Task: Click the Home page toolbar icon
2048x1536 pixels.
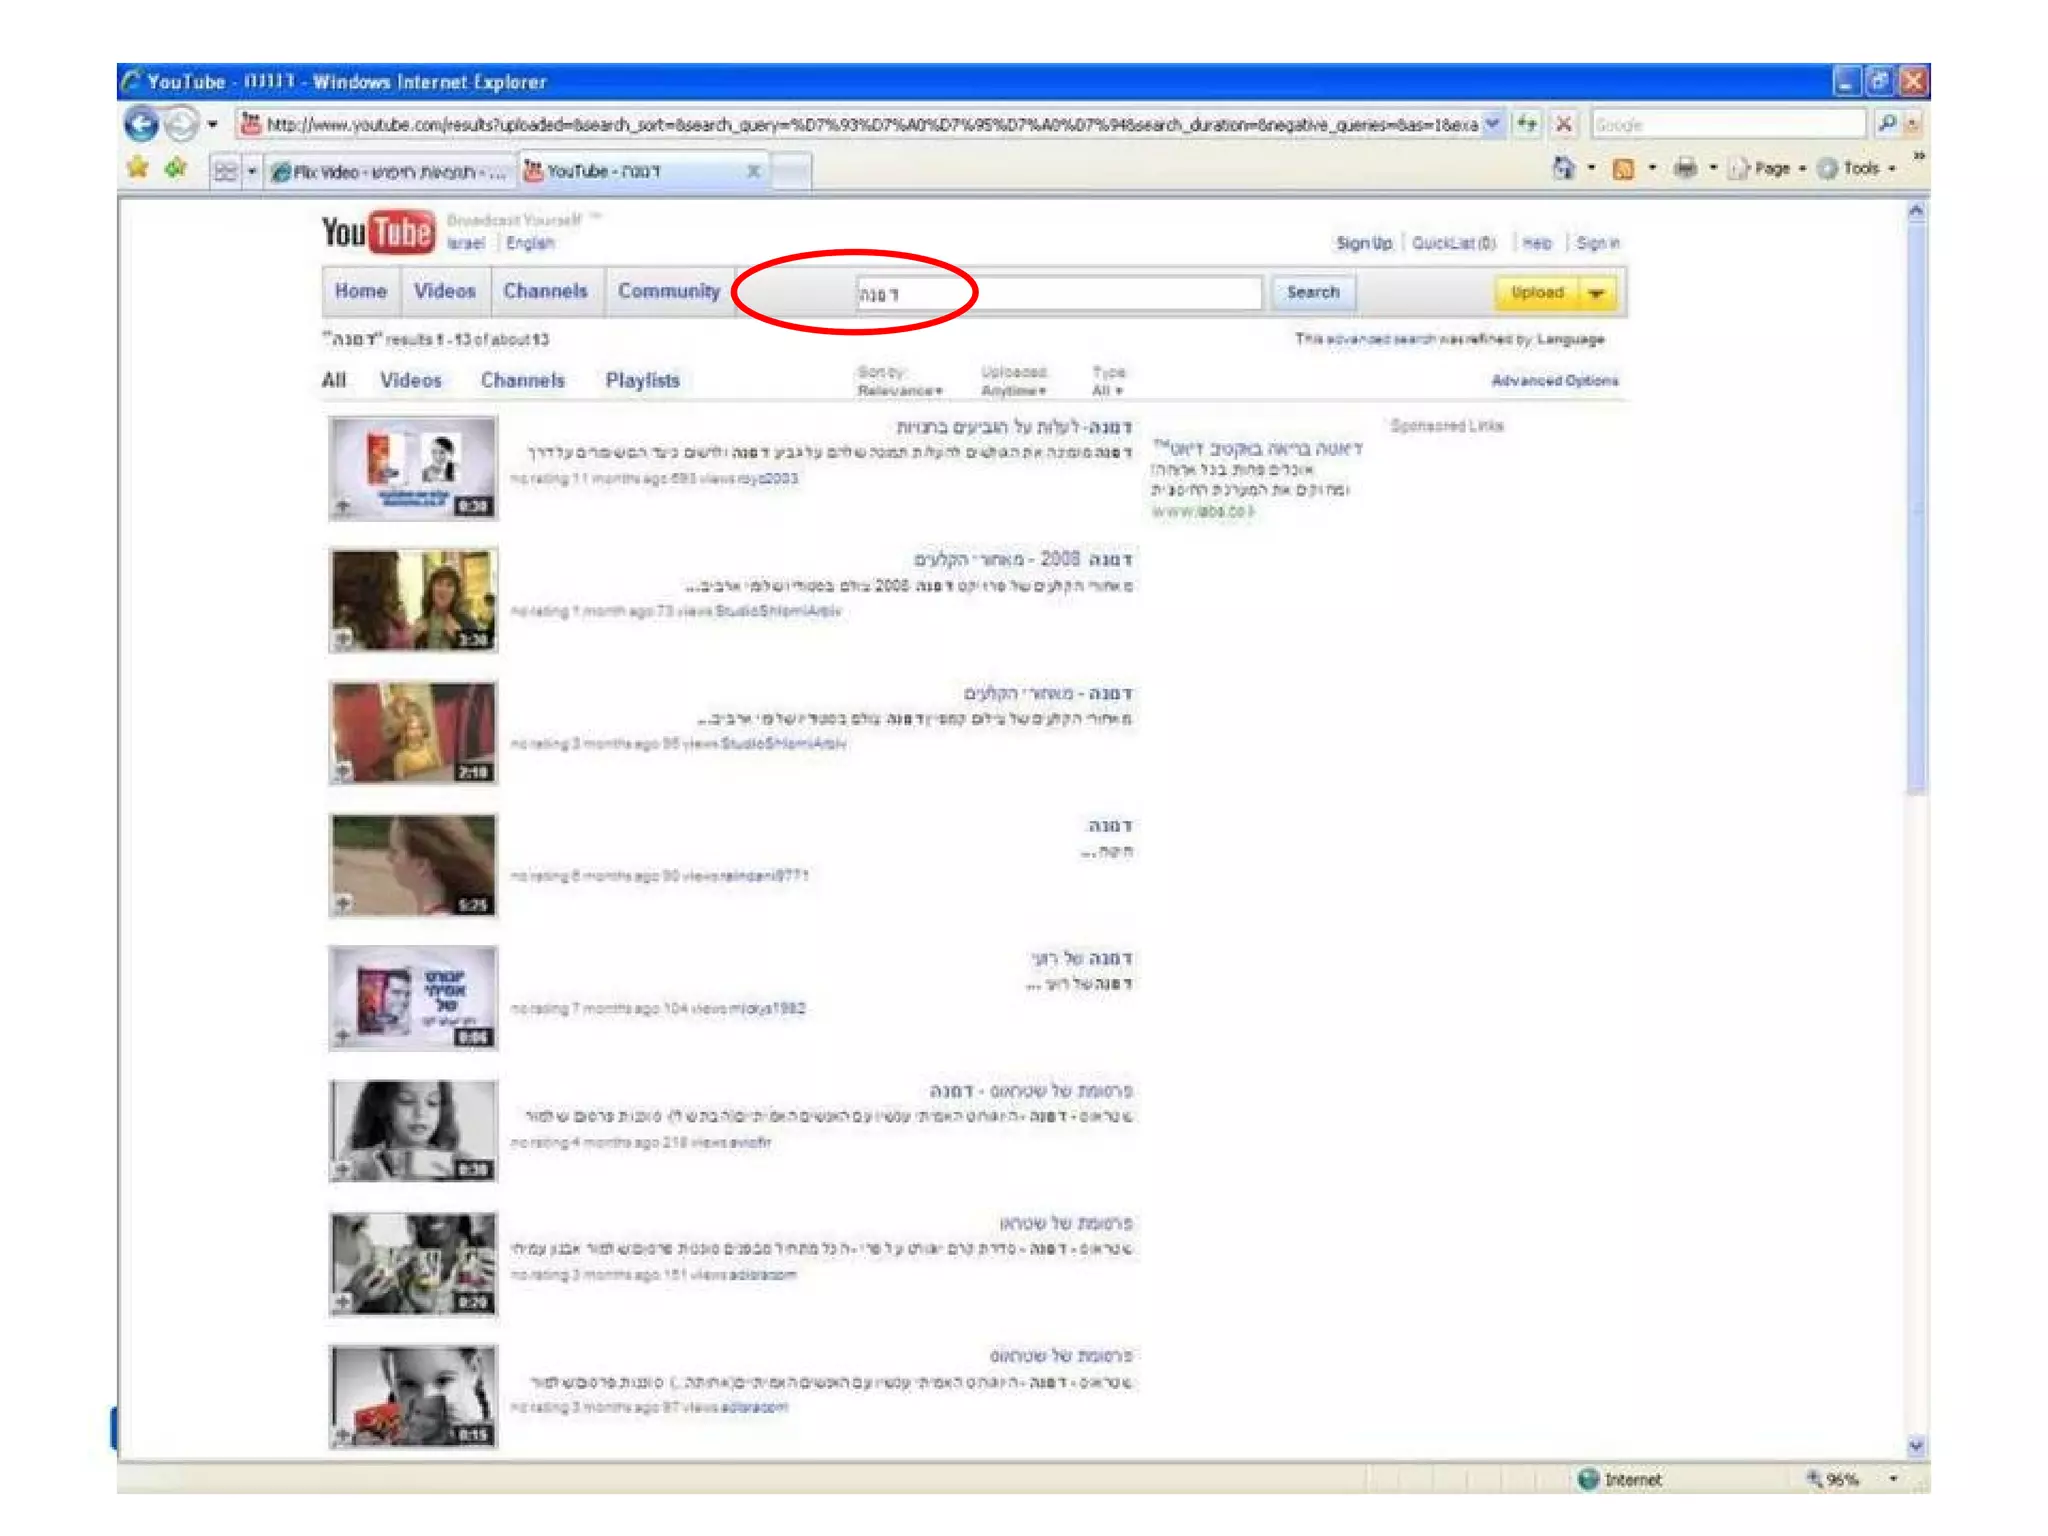Action: pos(1563,169)
